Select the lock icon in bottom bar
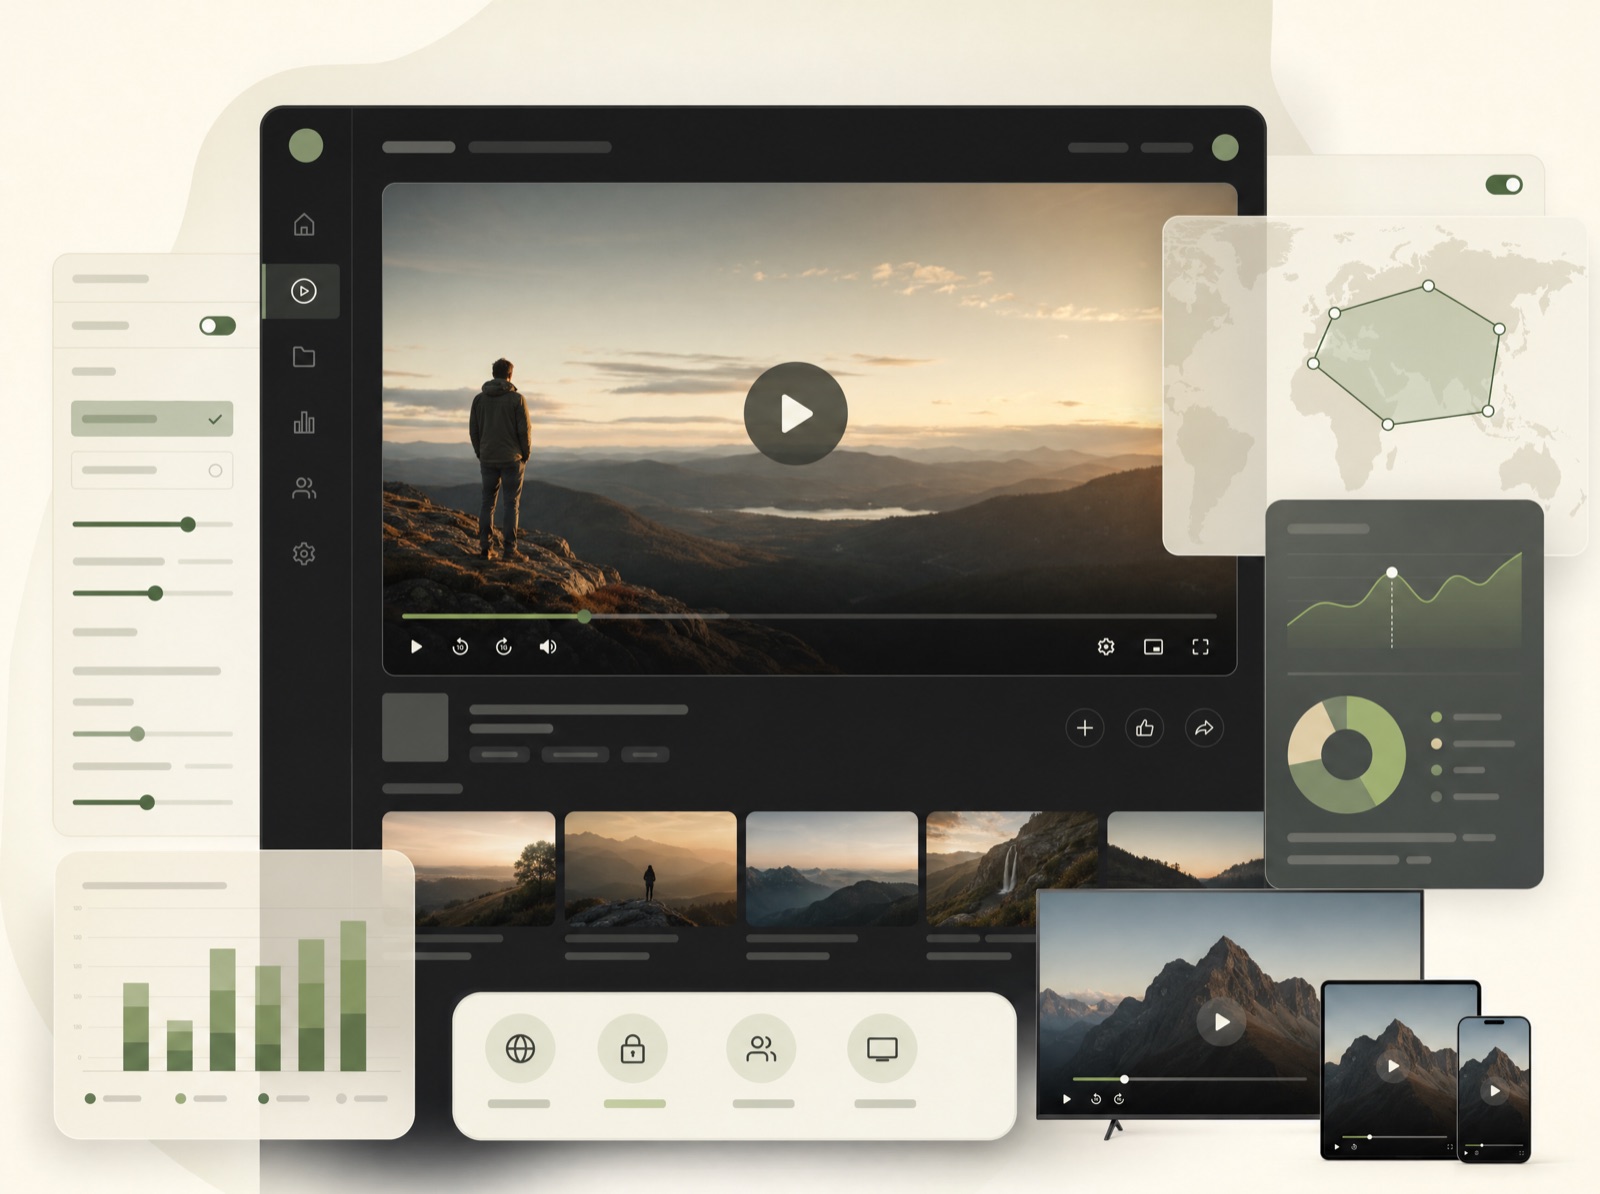 (x=632, y=1048)
